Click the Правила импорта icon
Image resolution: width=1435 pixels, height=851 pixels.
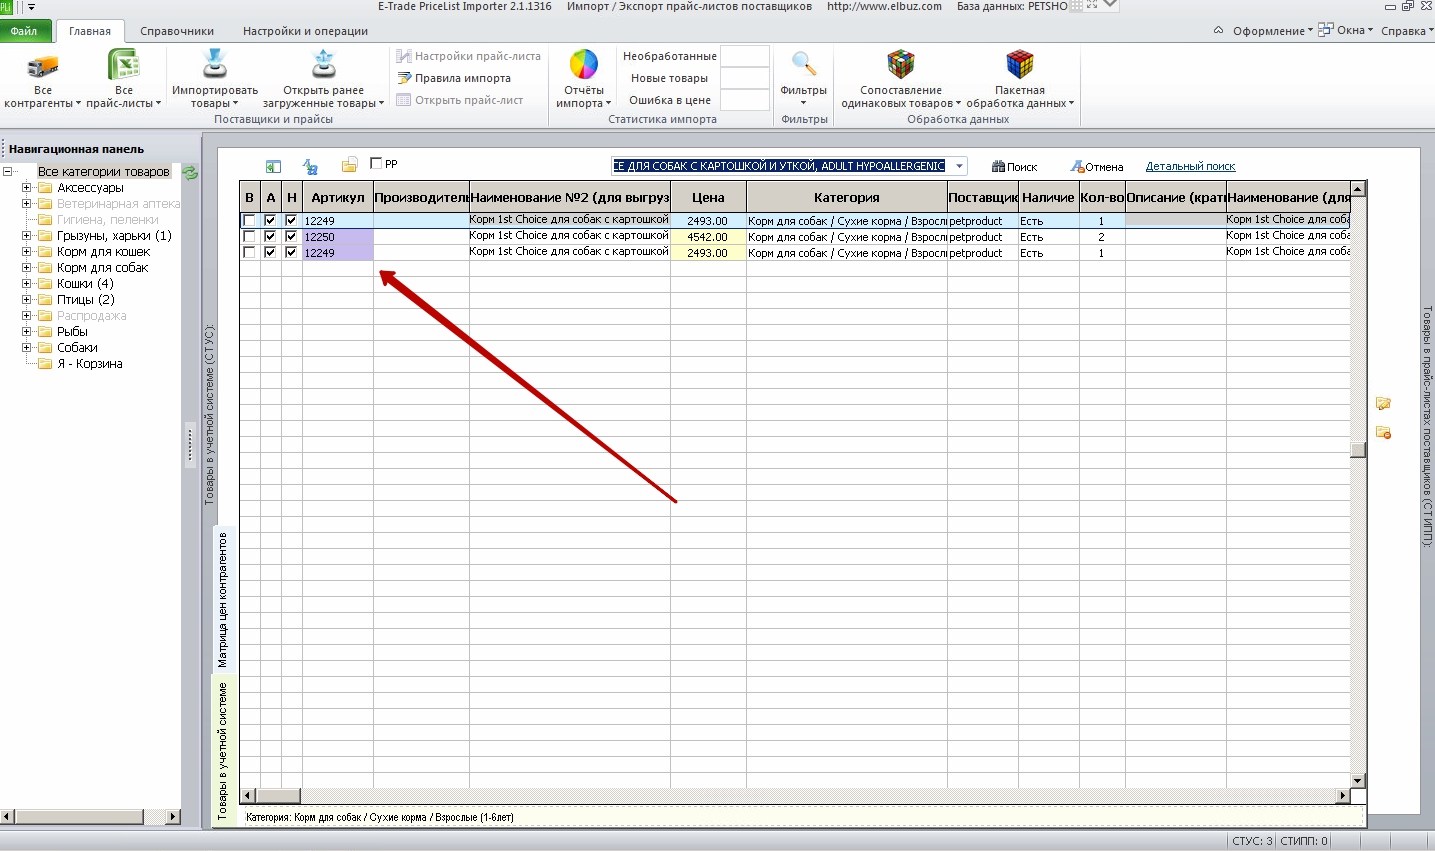(x=404, y=78)
